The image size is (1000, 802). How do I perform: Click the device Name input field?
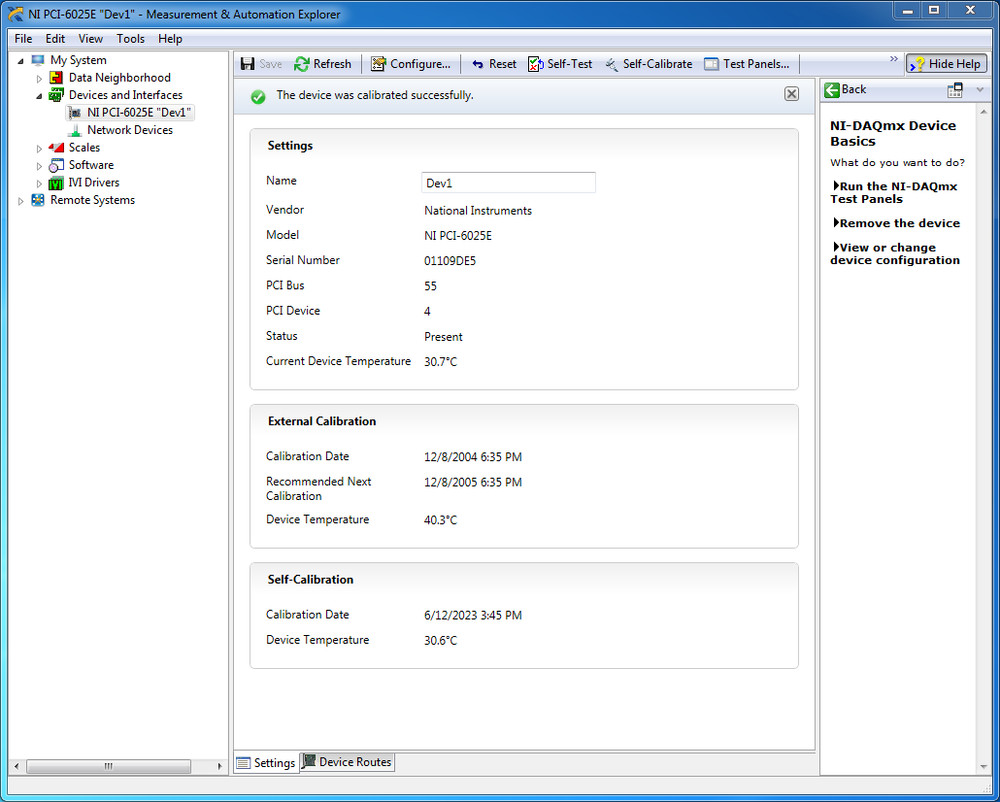pyautogui.click(x=508, y=183)
